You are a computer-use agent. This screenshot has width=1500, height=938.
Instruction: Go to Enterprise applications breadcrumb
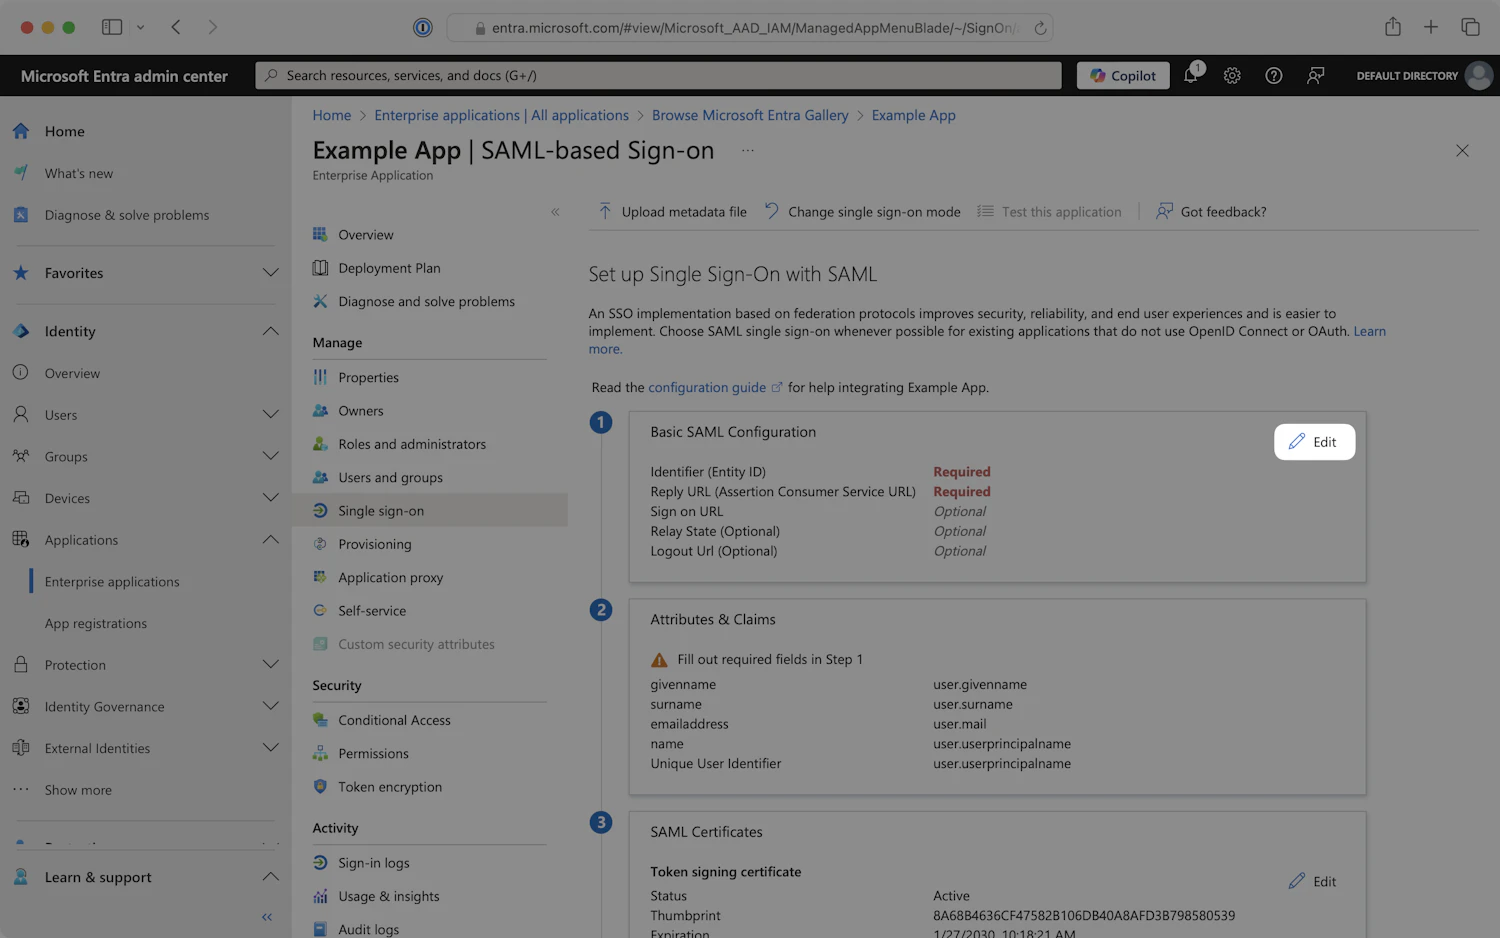(x=501, y=115)
